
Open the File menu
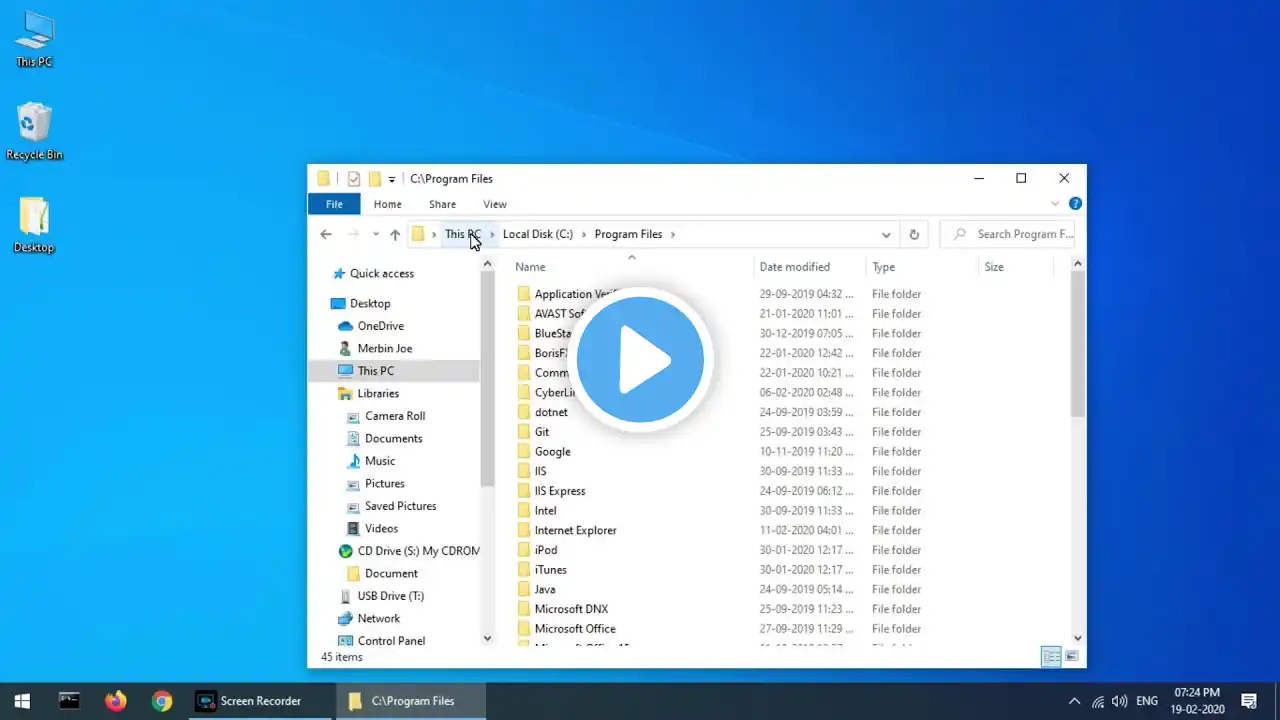tap(334, 204)
